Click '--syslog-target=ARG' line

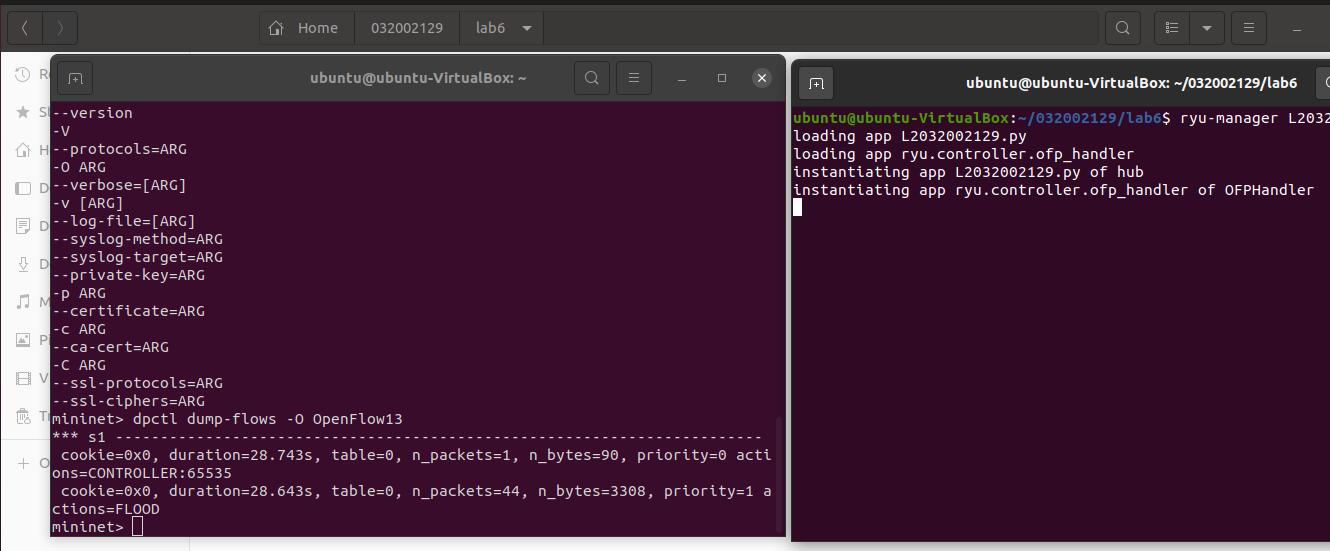[x=137, y=257]
